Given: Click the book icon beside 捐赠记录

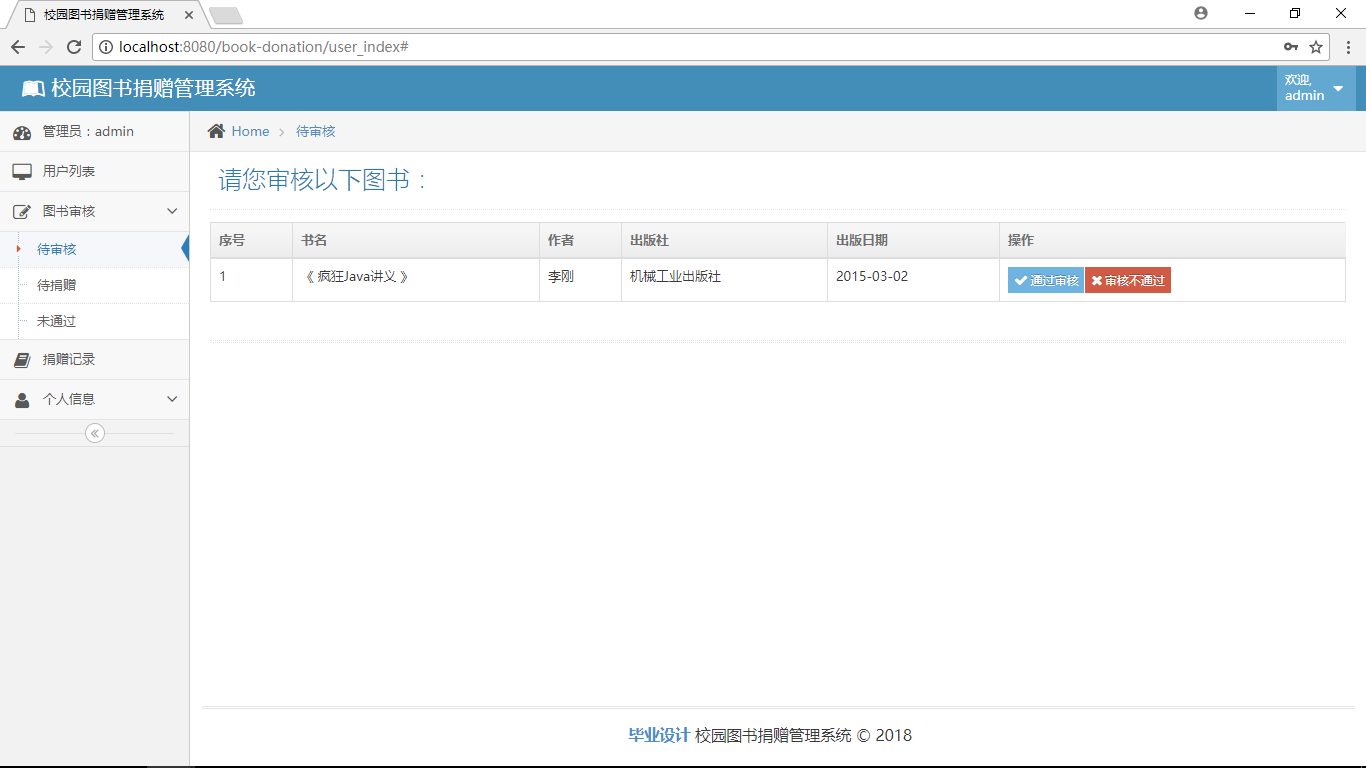Looking at the screenshot, I should coord(22,360).
